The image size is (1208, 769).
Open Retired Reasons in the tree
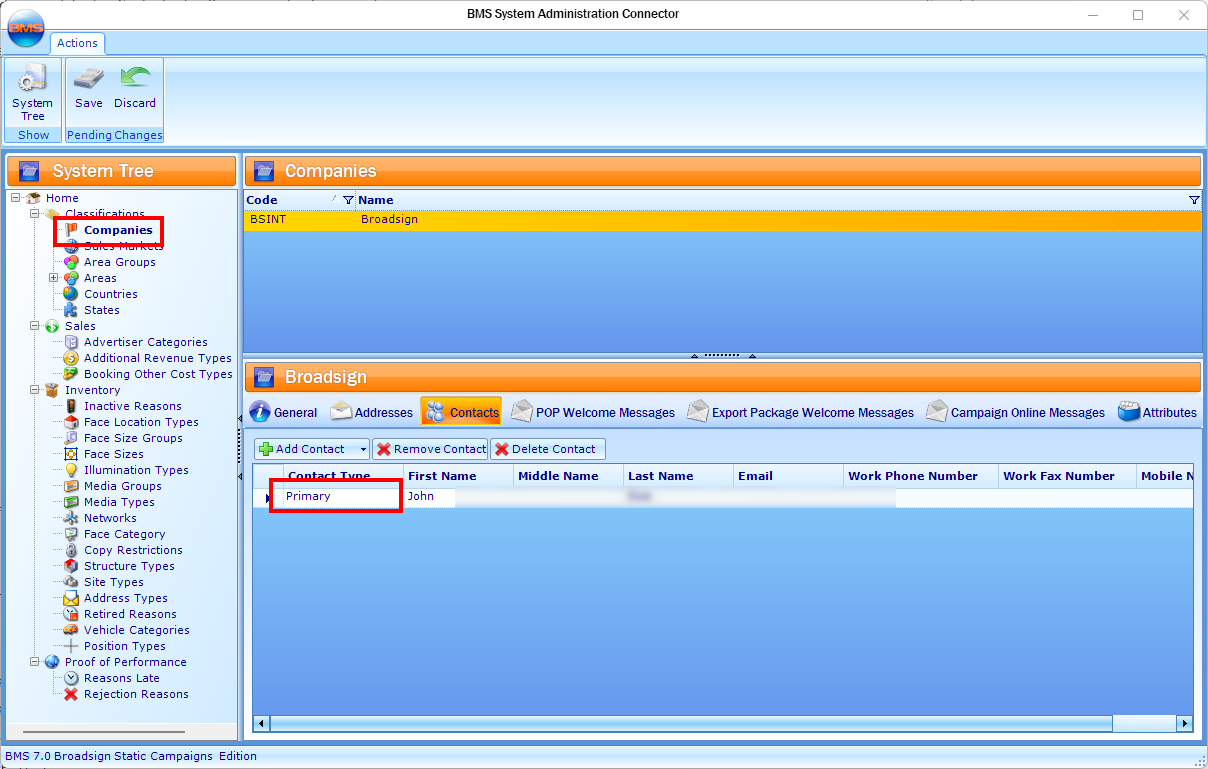tap(130, 614)
